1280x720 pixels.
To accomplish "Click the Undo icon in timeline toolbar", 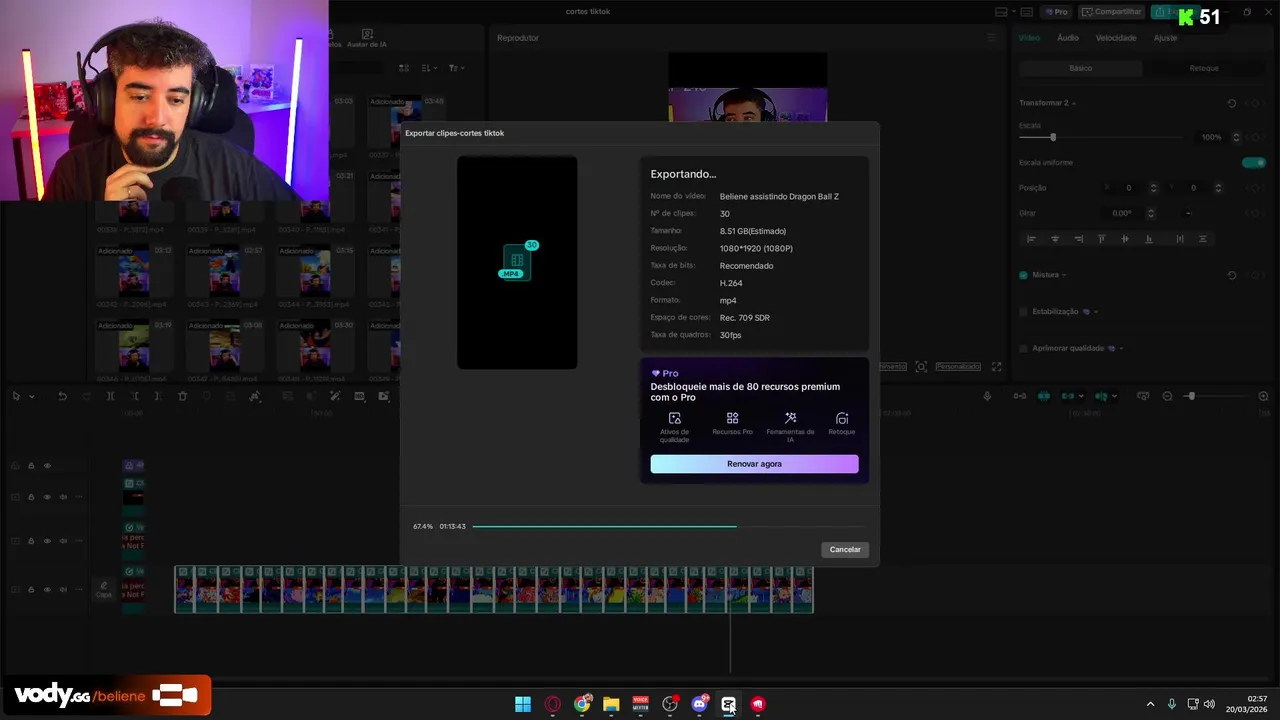I will [x=62, y=397].
